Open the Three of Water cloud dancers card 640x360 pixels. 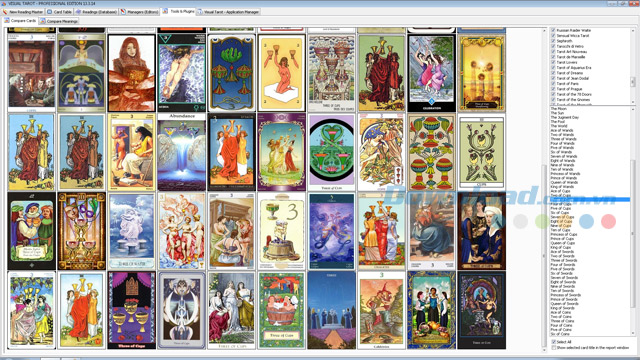click(x=131, y=231)
